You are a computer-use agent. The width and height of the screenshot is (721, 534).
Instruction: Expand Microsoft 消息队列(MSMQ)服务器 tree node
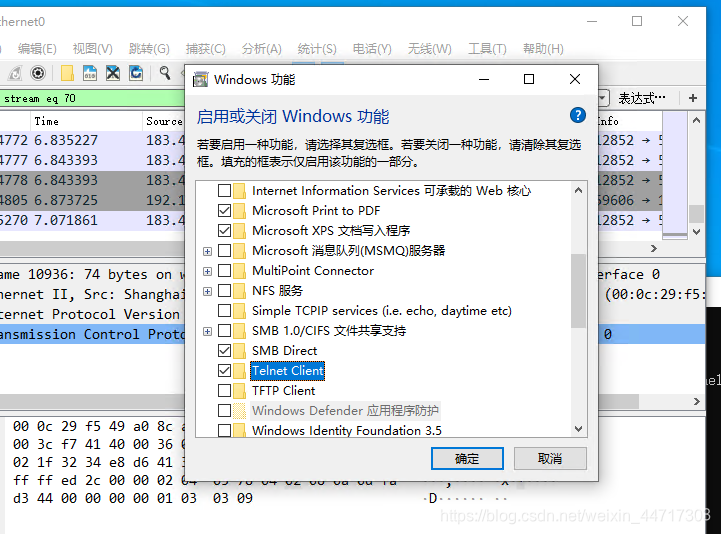(x=207, y=251)
